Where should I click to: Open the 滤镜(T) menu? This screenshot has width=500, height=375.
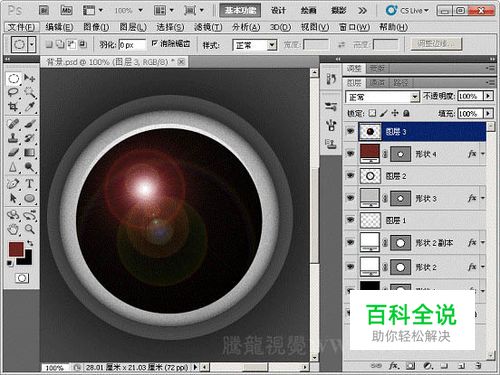coord(208,27)
